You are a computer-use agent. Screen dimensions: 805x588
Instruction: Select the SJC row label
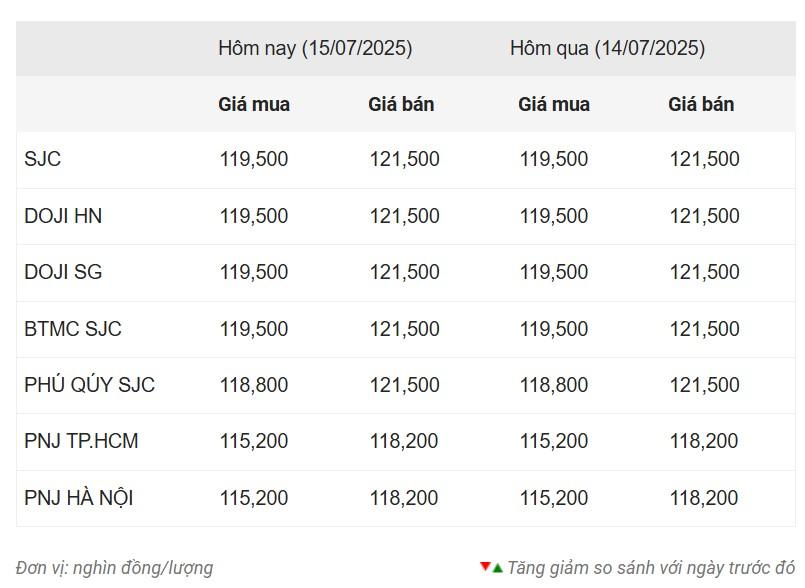(43, 159)
